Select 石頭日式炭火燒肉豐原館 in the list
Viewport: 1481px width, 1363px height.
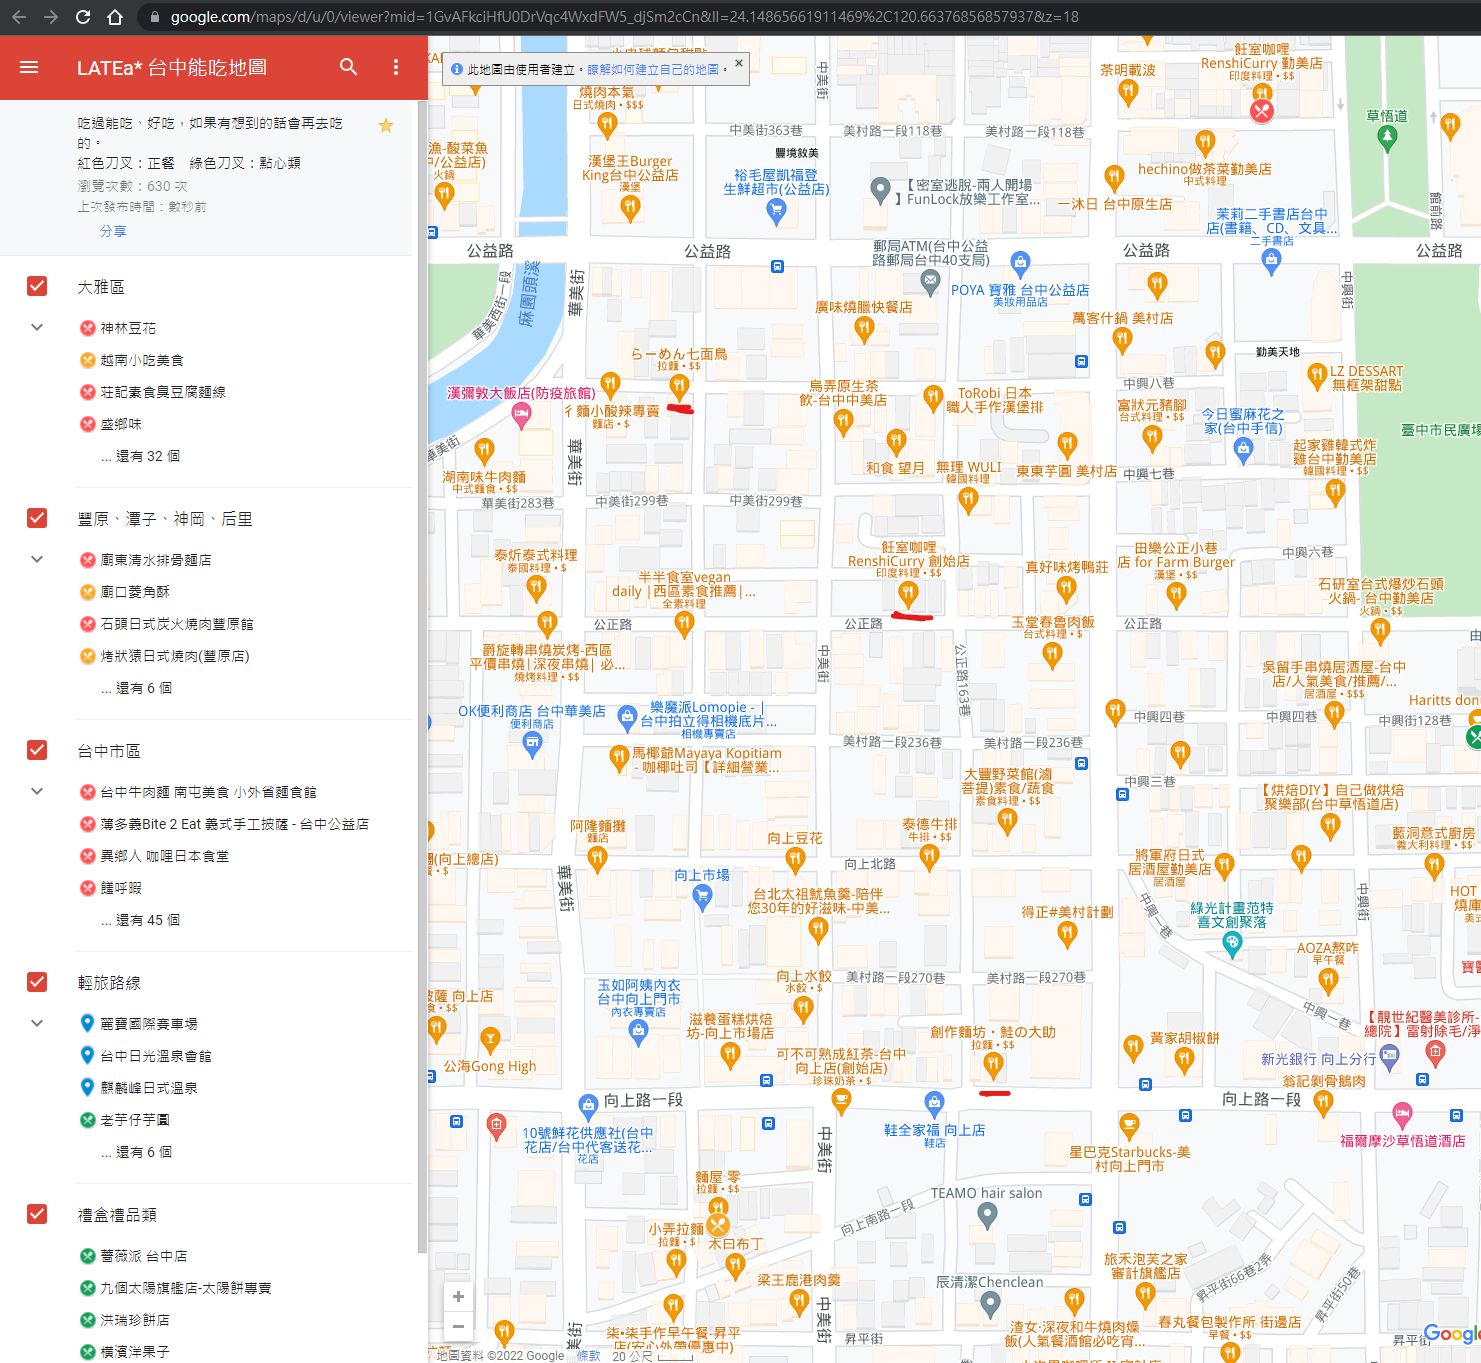coord(177,624)
